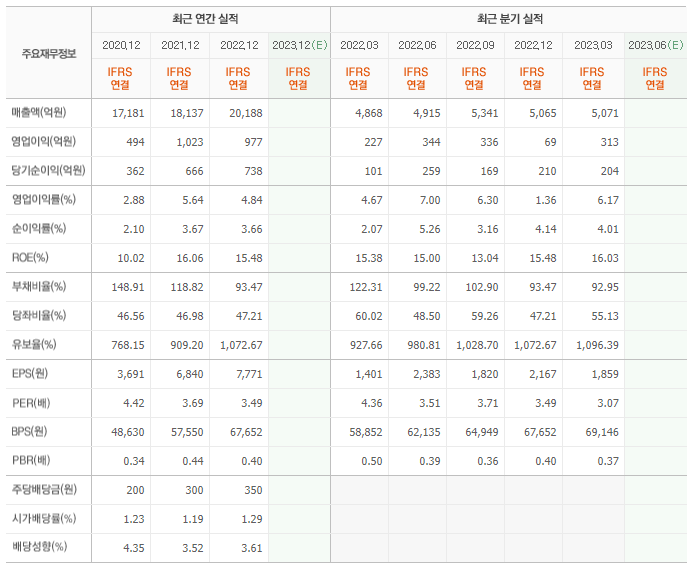Select the BPS(원) row label
Viewport: 692px width, 567px height.
[x=29, y=432]
